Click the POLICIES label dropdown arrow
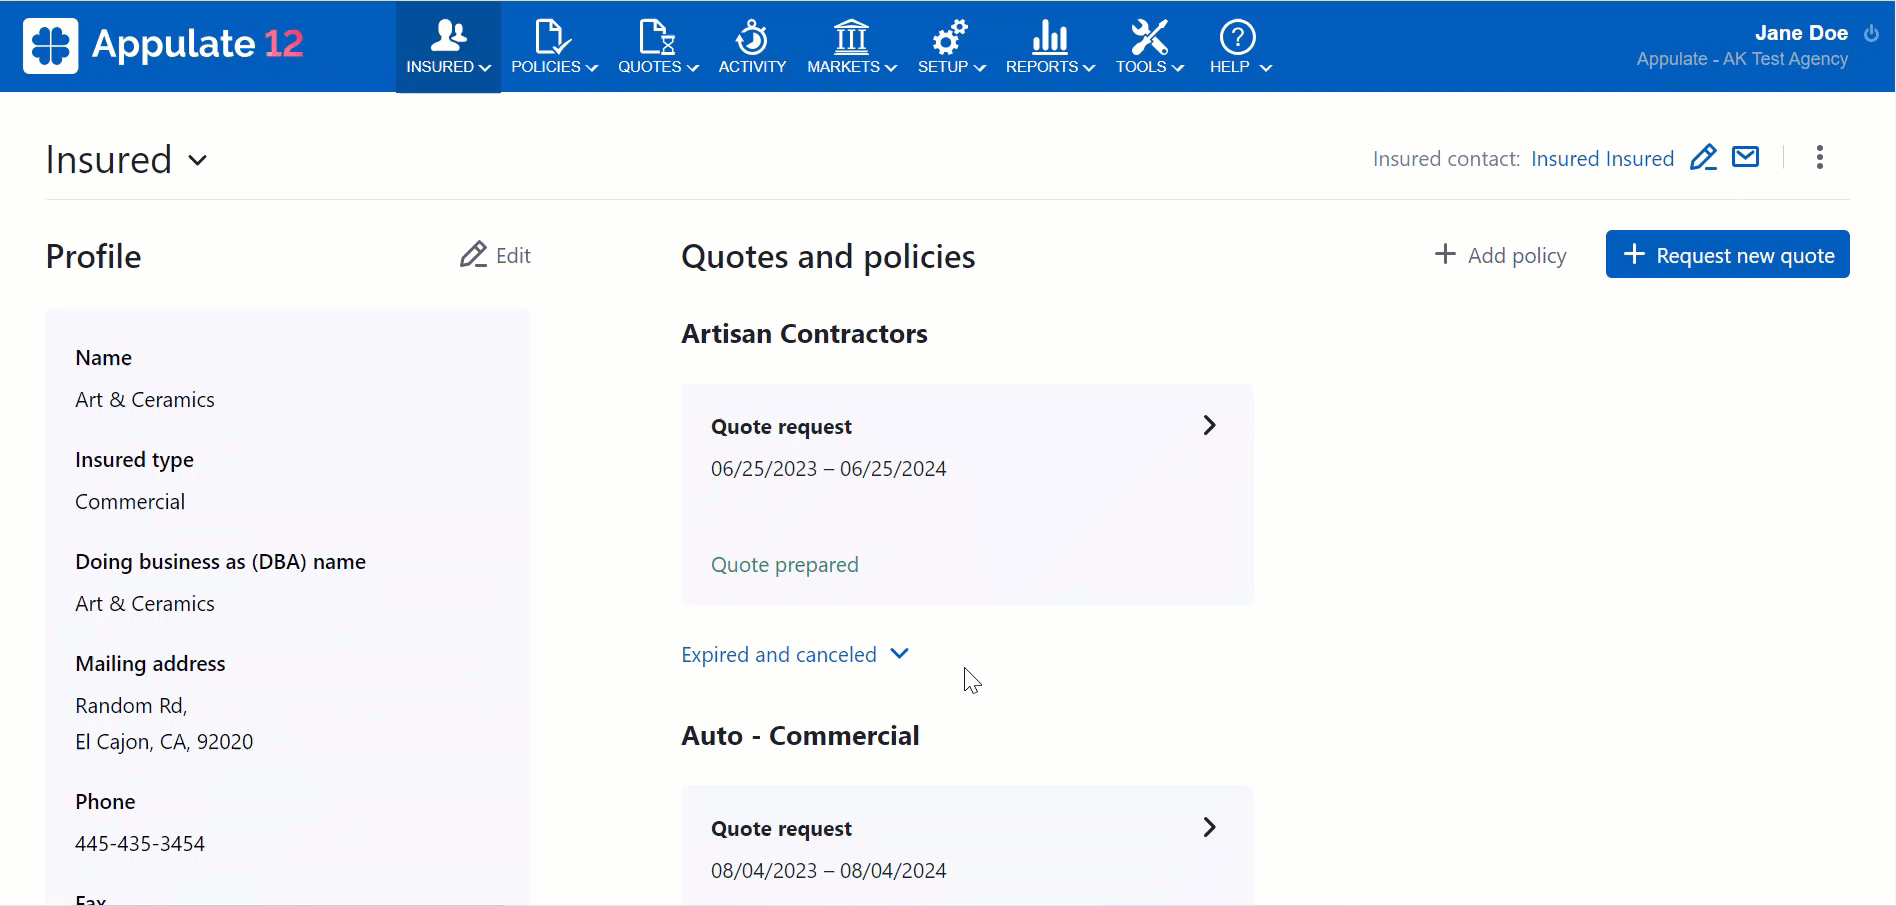Image resolution: width=1896 pixels, height=906 pixels. click(x=592, y=68)
